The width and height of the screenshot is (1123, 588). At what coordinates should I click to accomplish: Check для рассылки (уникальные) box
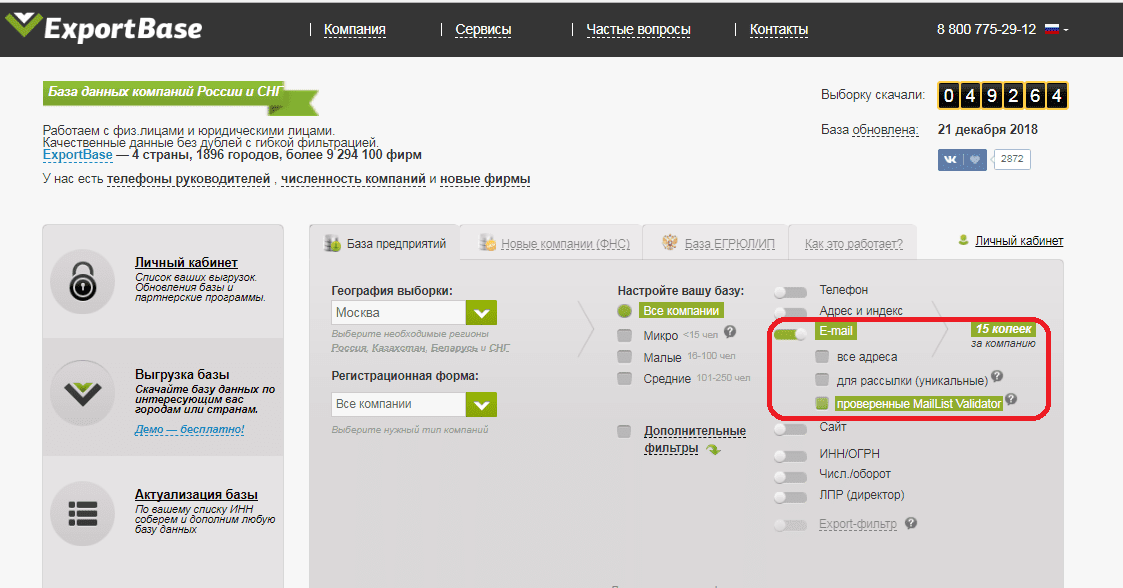(x=821, y=380)
